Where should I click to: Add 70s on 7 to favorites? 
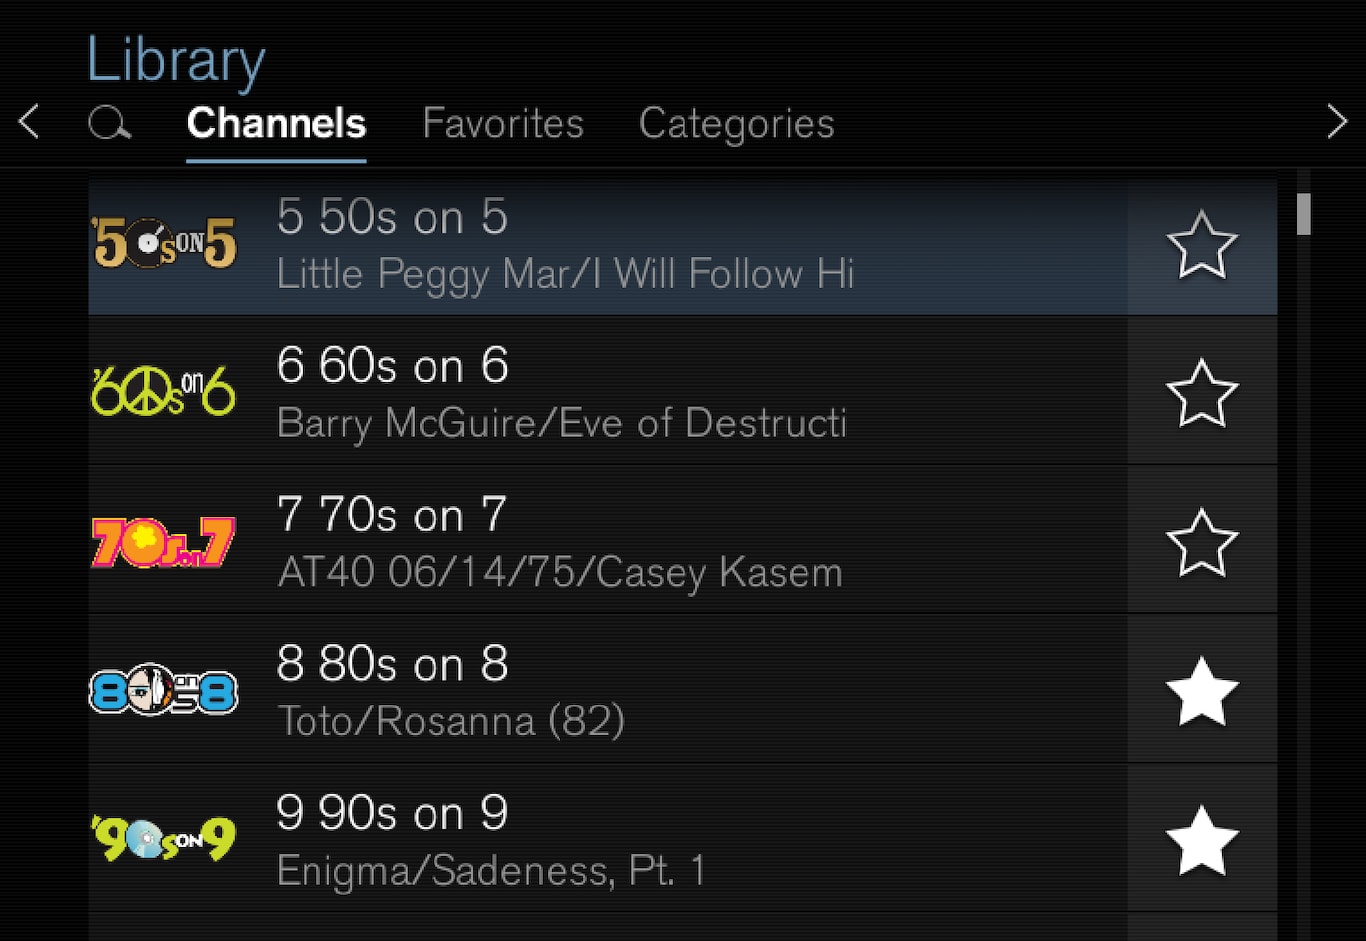1201,543
